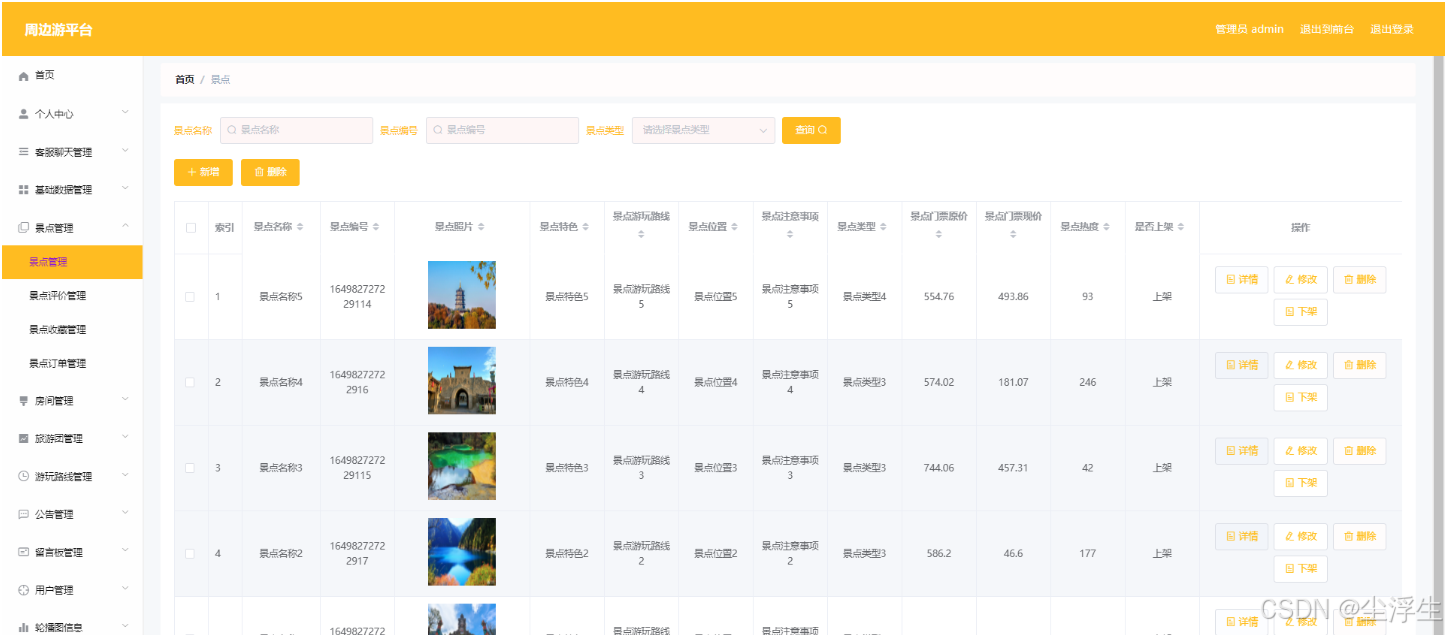Click the icon beside 留言板管理

24,552
